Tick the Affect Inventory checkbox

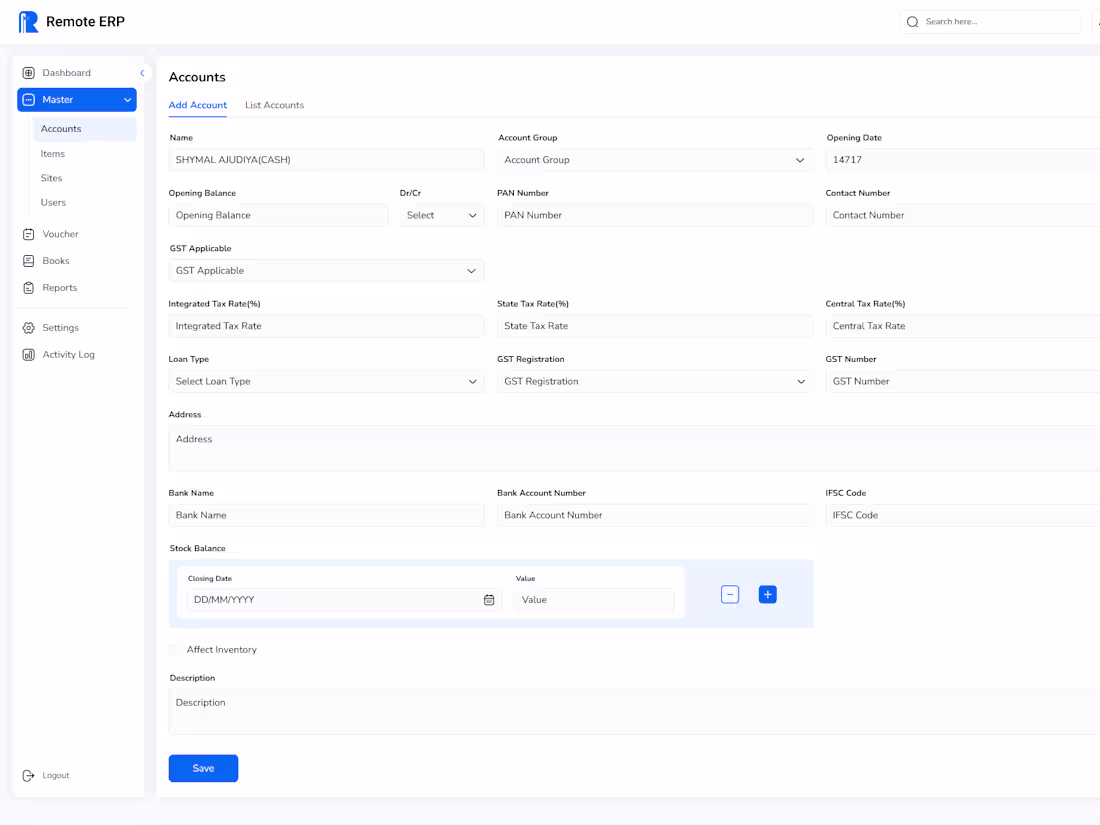coord(174,650)
